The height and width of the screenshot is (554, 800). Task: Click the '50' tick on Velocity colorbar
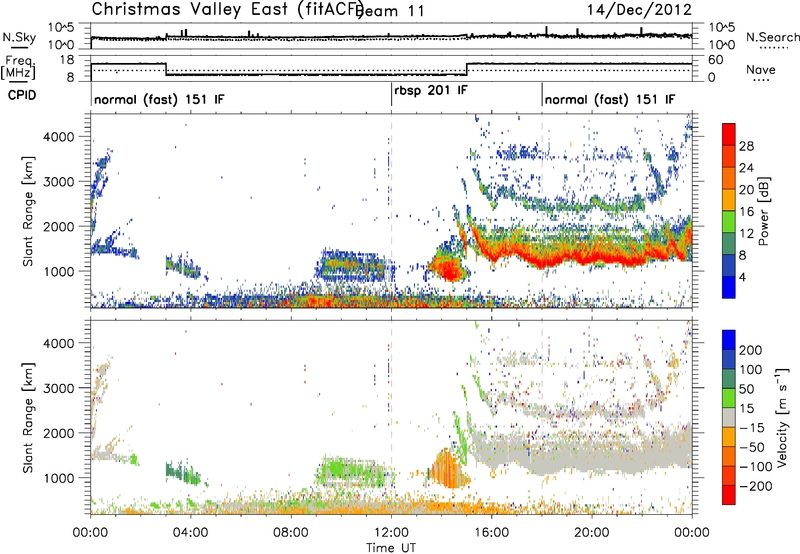tap(746, 389)
